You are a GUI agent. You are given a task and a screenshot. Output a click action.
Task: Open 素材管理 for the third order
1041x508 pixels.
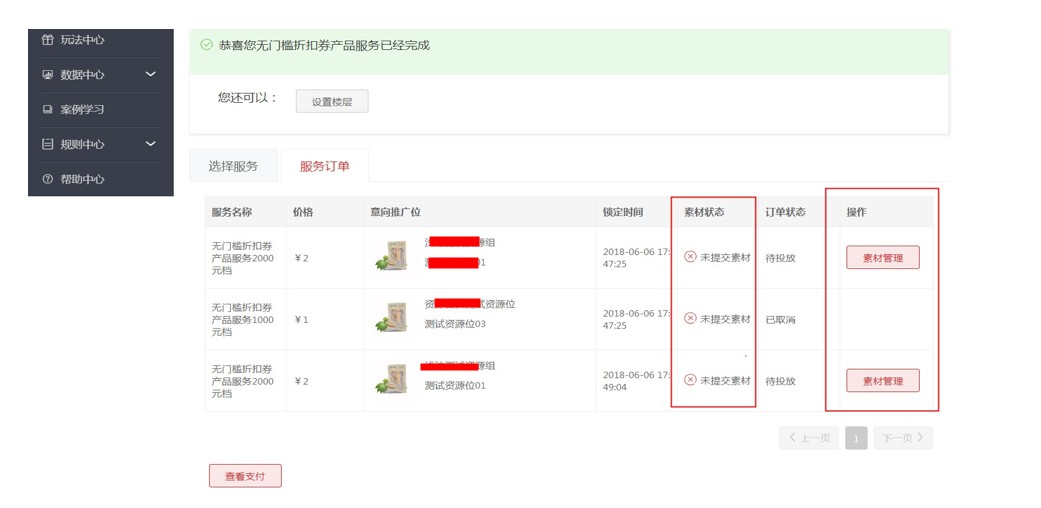pos(883,381)
